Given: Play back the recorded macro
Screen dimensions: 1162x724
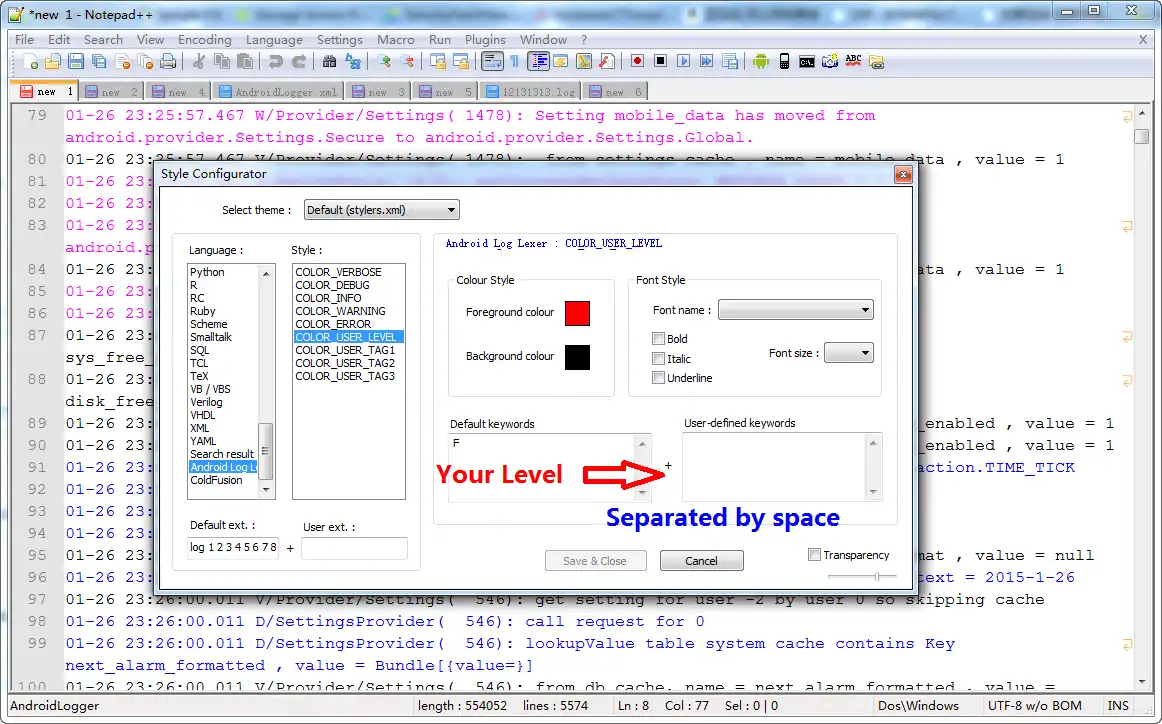Looking at the screenshot, I should click(683, 62).
